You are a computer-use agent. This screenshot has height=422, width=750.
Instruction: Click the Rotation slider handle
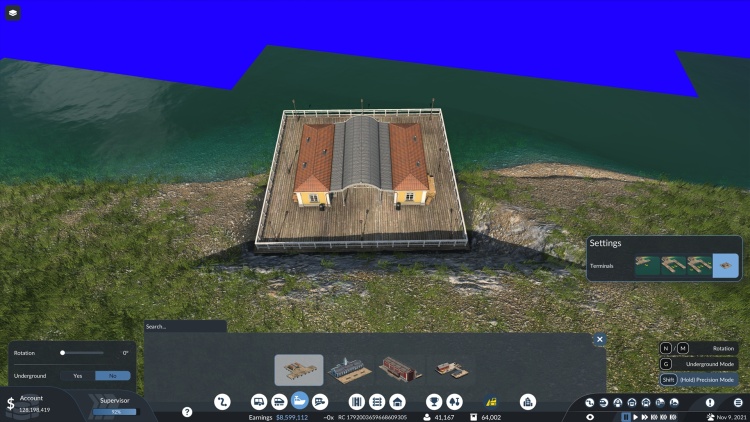(x=62, y=353)
